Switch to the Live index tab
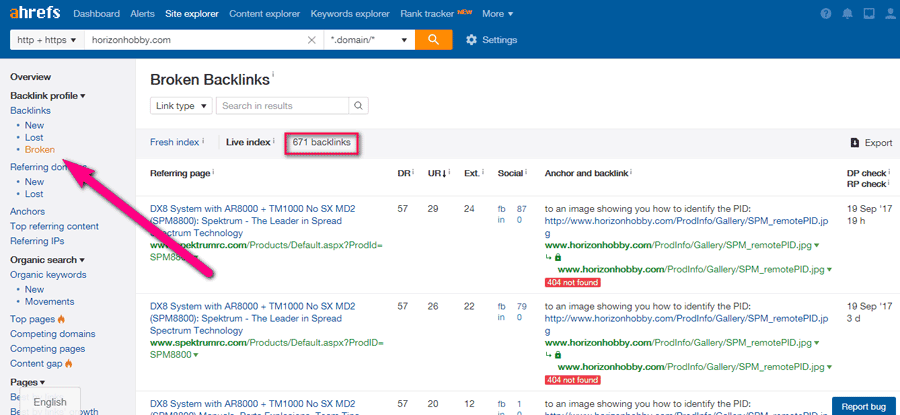 (248, 142)
